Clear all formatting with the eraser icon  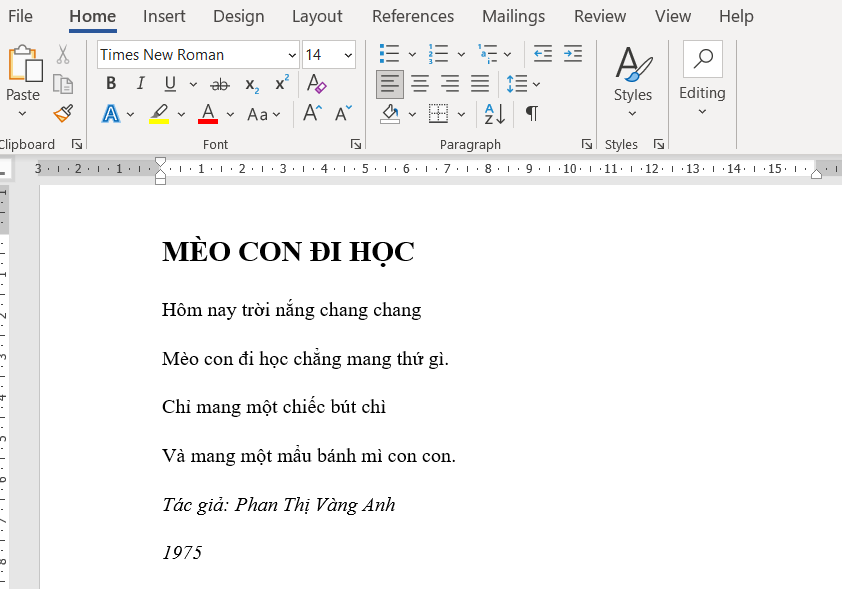pos(316,84)
